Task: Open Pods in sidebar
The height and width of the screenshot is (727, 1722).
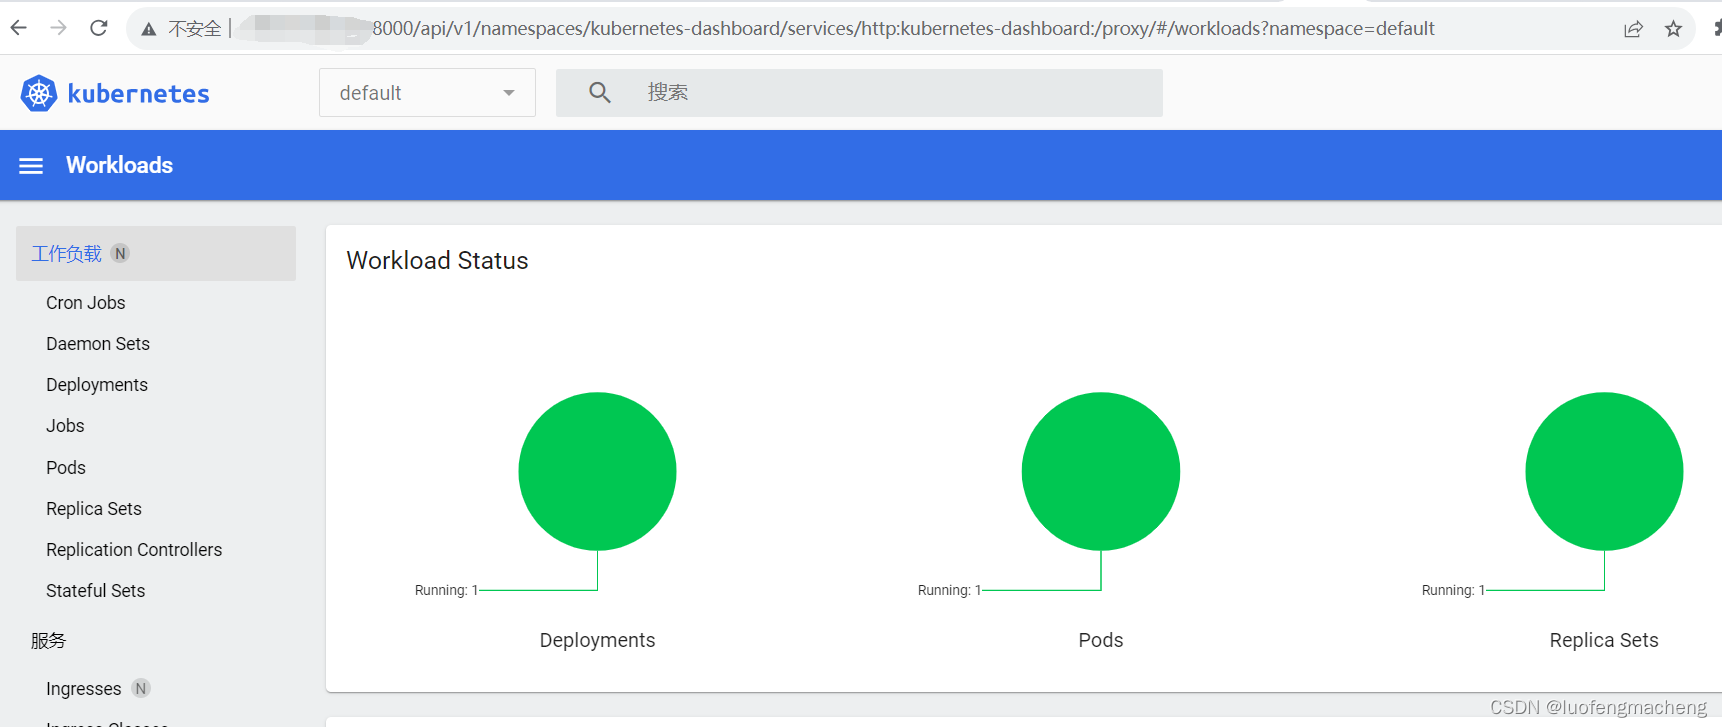Action: pyautogui.click(x=66, y=468)
